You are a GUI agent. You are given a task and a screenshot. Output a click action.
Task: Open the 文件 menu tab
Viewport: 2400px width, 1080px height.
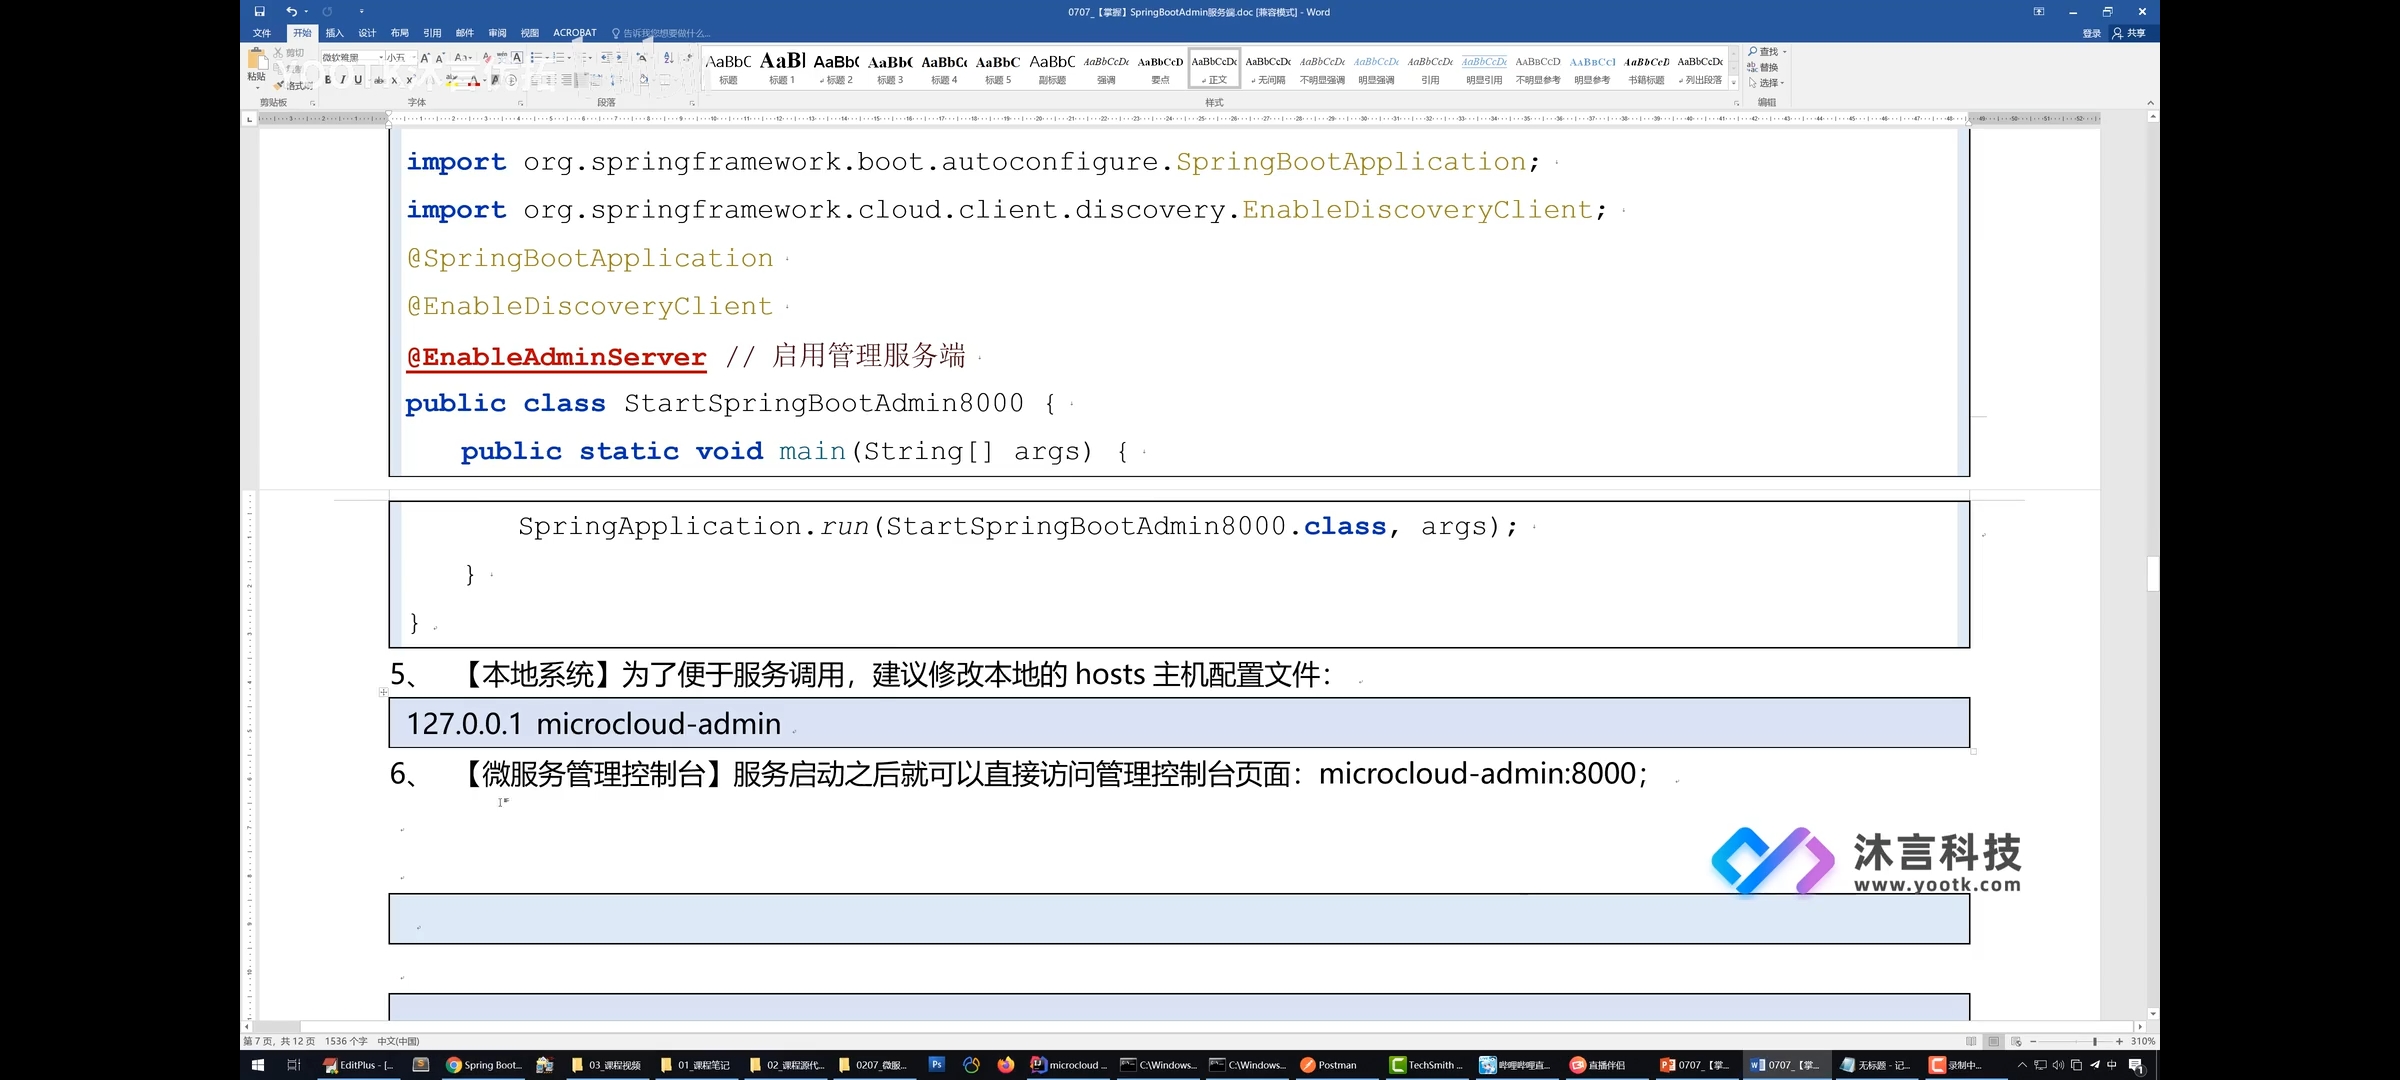262,33
